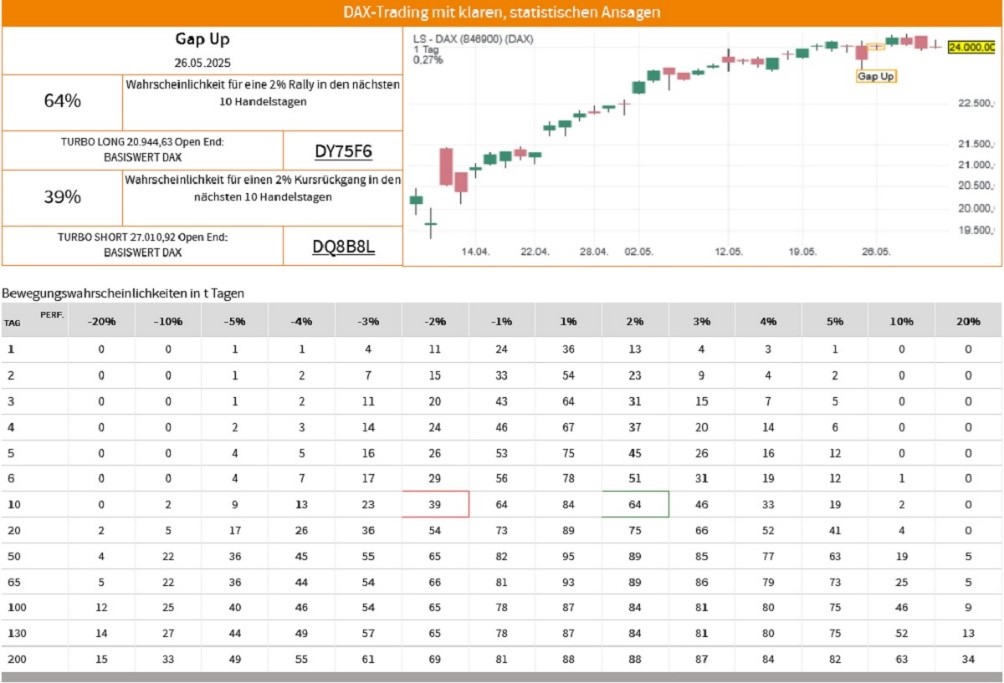
Task: Click the orange DAX-Trading header banner
Action: [x=502, y=13]
